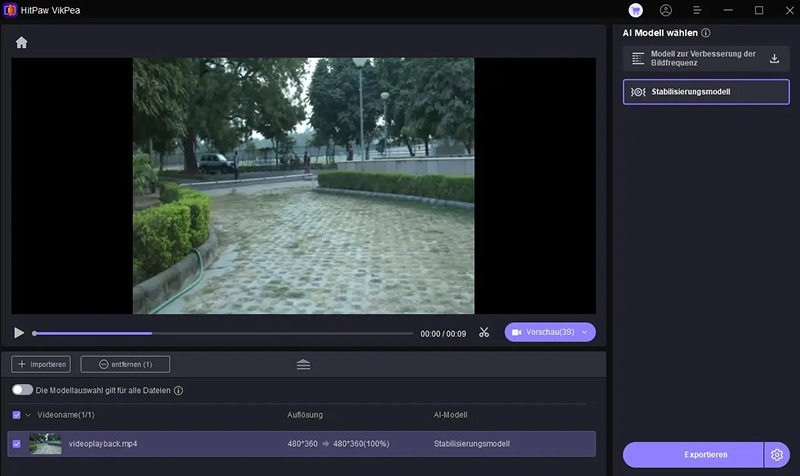
Task: Show info for model selection toggle
Action: [x=178, y=390]
